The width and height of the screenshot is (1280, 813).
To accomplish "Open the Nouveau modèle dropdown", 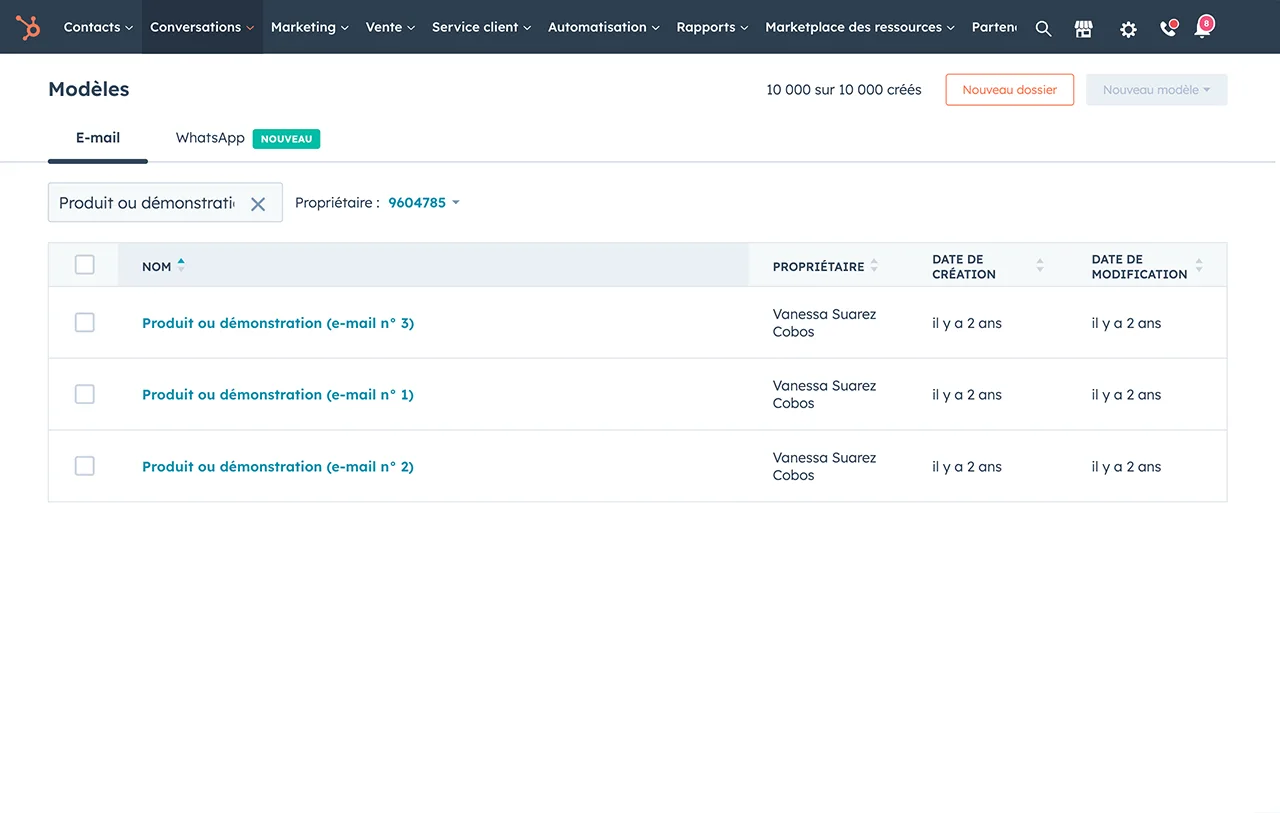I will (1156, 90).
